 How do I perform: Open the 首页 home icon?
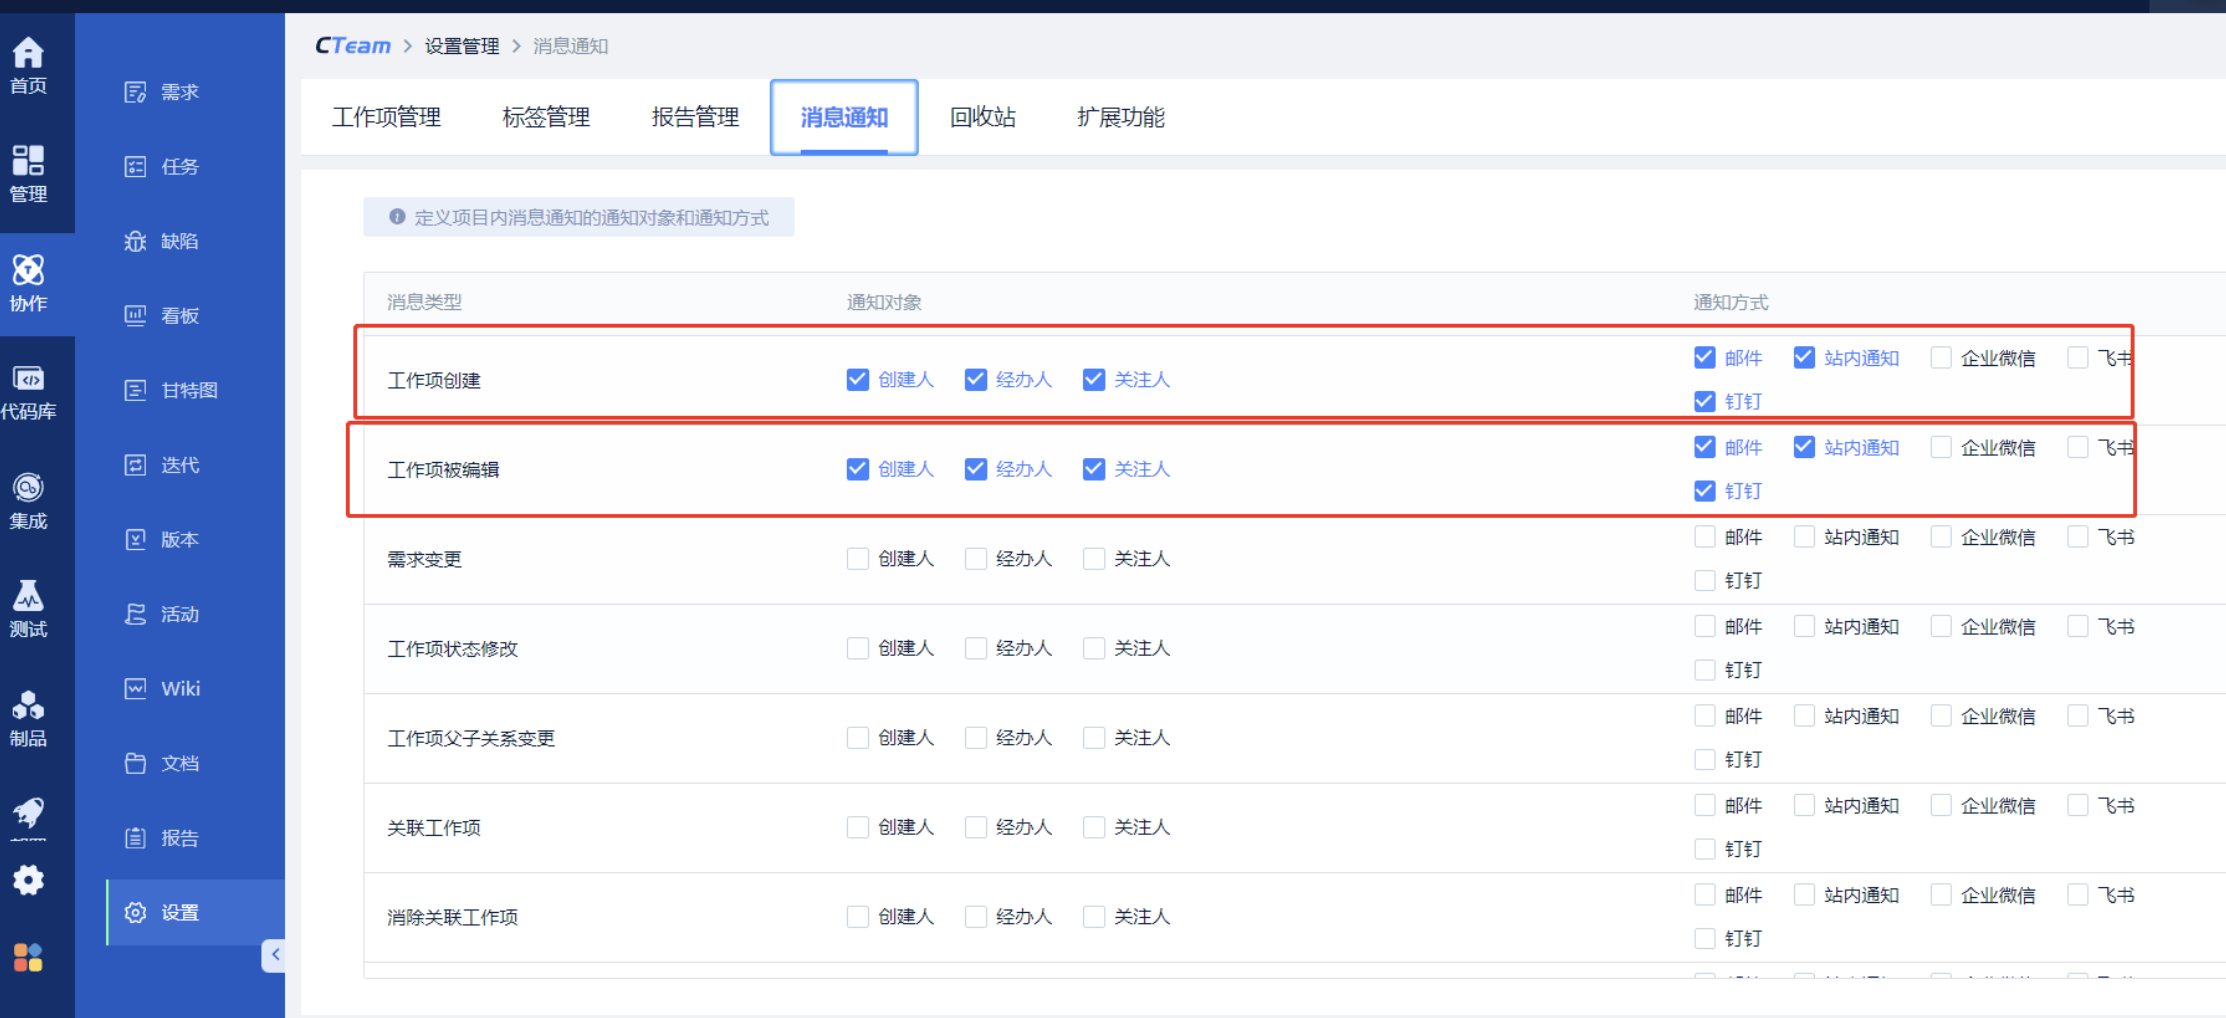tap(28, 65)
